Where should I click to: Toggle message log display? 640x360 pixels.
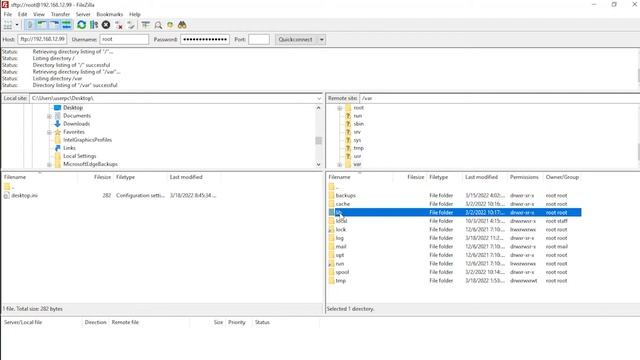coord(30,25)
